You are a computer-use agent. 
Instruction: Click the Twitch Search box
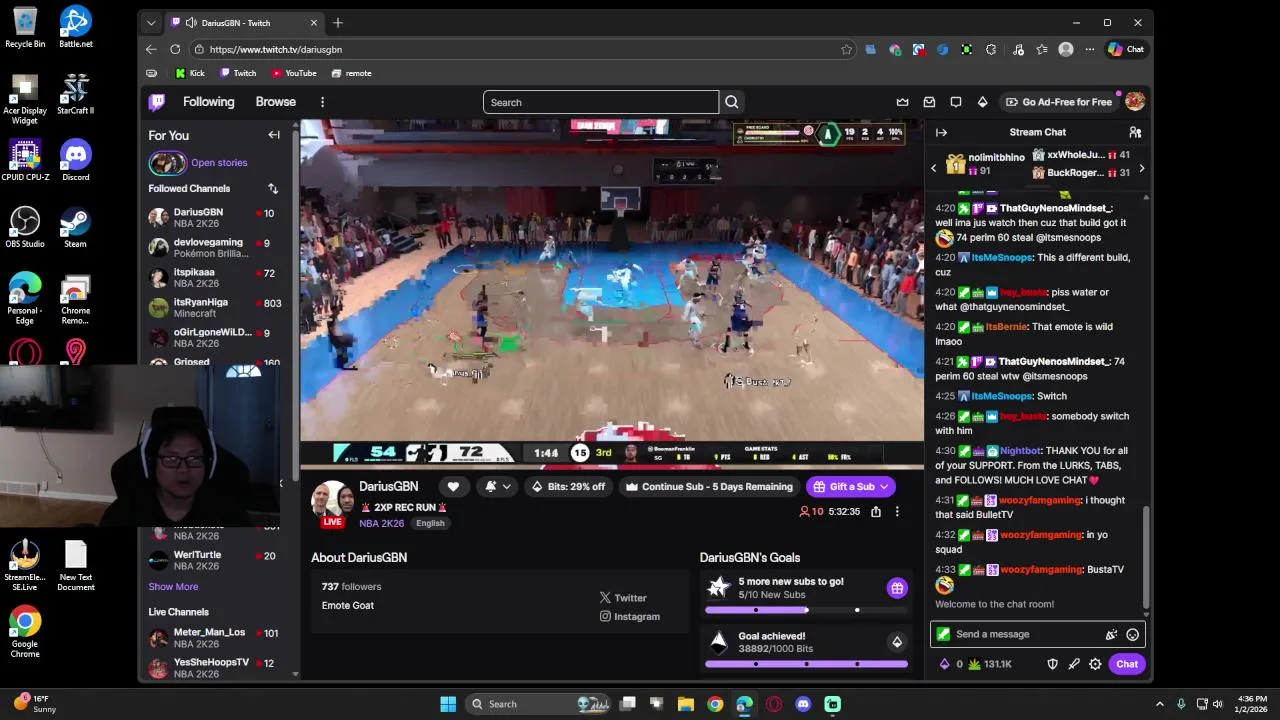600,102
